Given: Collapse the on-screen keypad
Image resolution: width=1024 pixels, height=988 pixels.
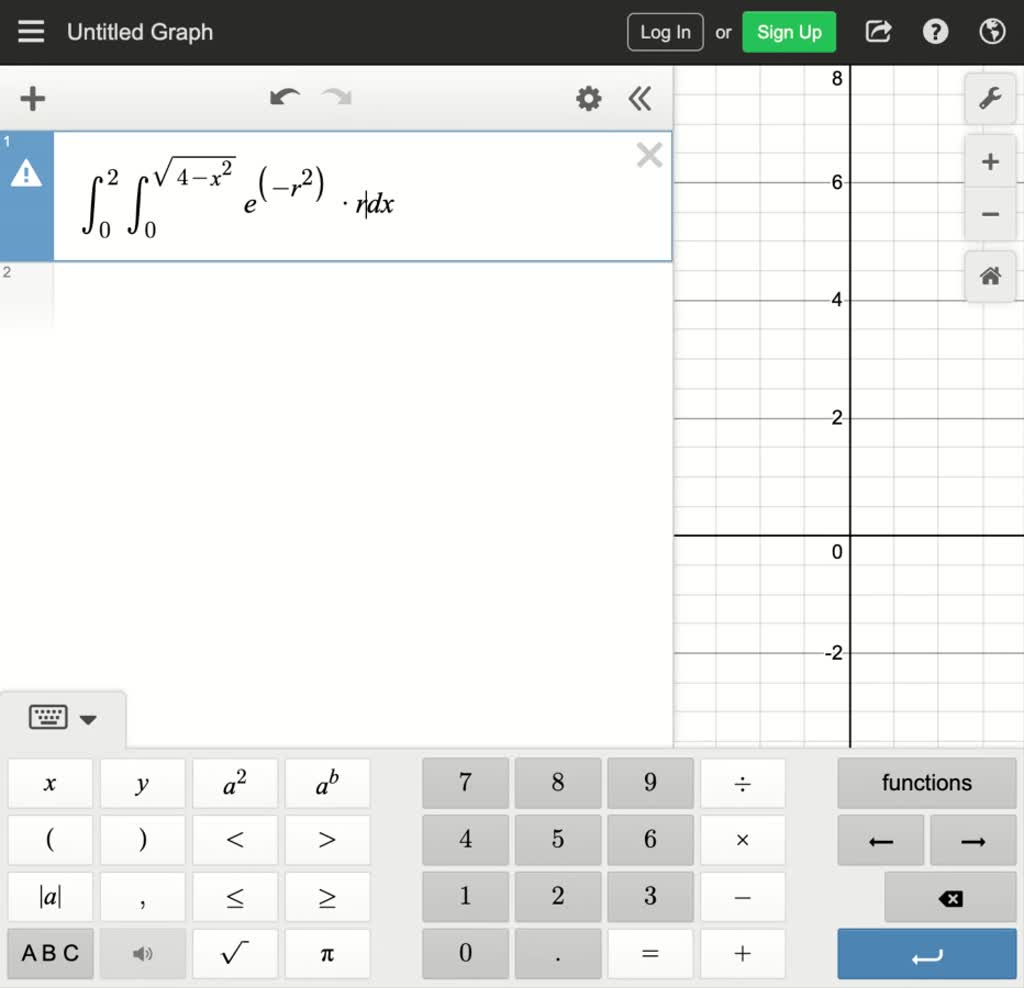Looking at the screenshot, I should point(62,718).
